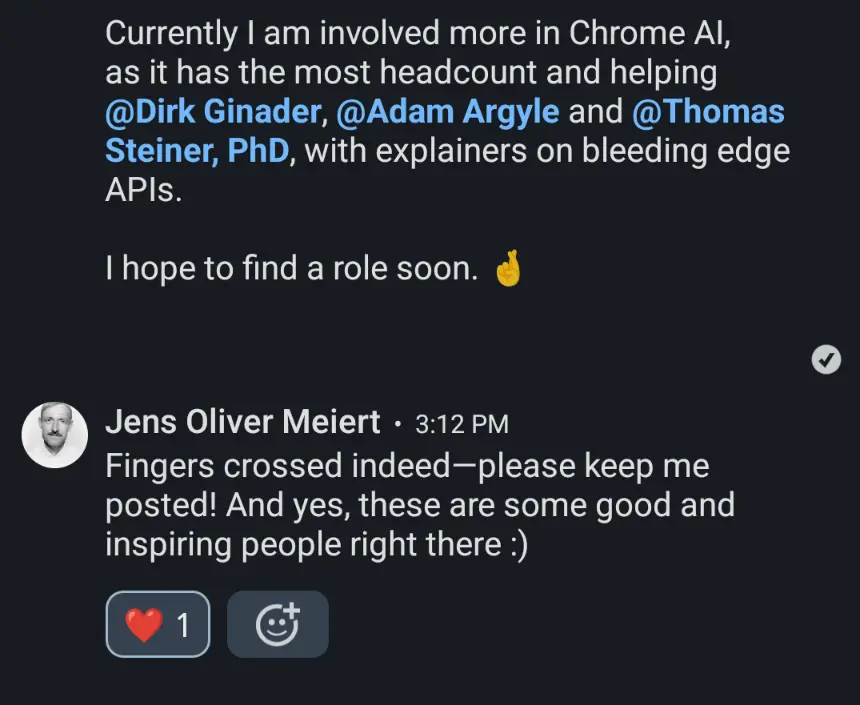
Task: Click the Jens Oliver Meiert sender name
Action: click(242, 422)
